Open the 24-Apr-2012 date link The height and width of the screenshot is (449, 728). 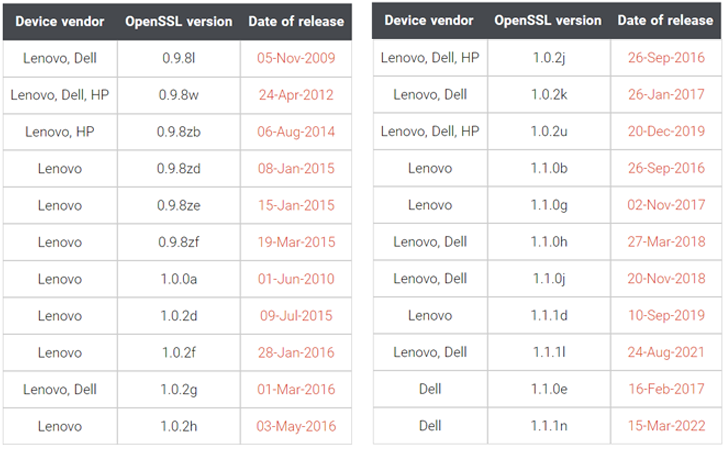click(296, 95)
